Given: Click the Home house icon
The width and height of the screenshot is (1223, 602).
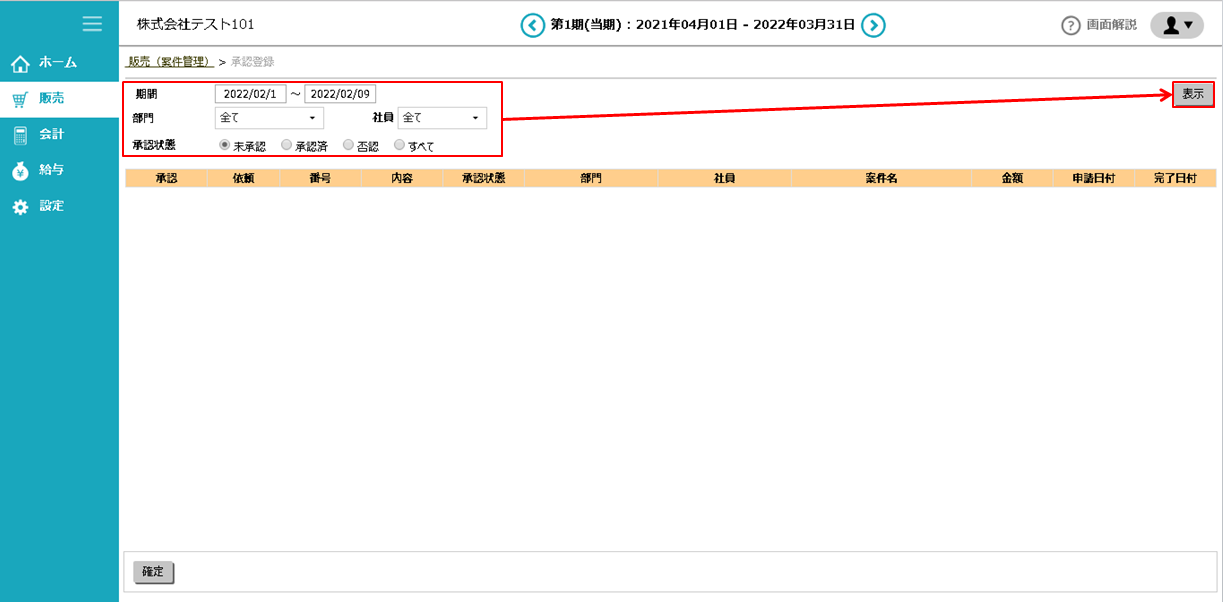Looking at the screenshot, I should 20,64.
